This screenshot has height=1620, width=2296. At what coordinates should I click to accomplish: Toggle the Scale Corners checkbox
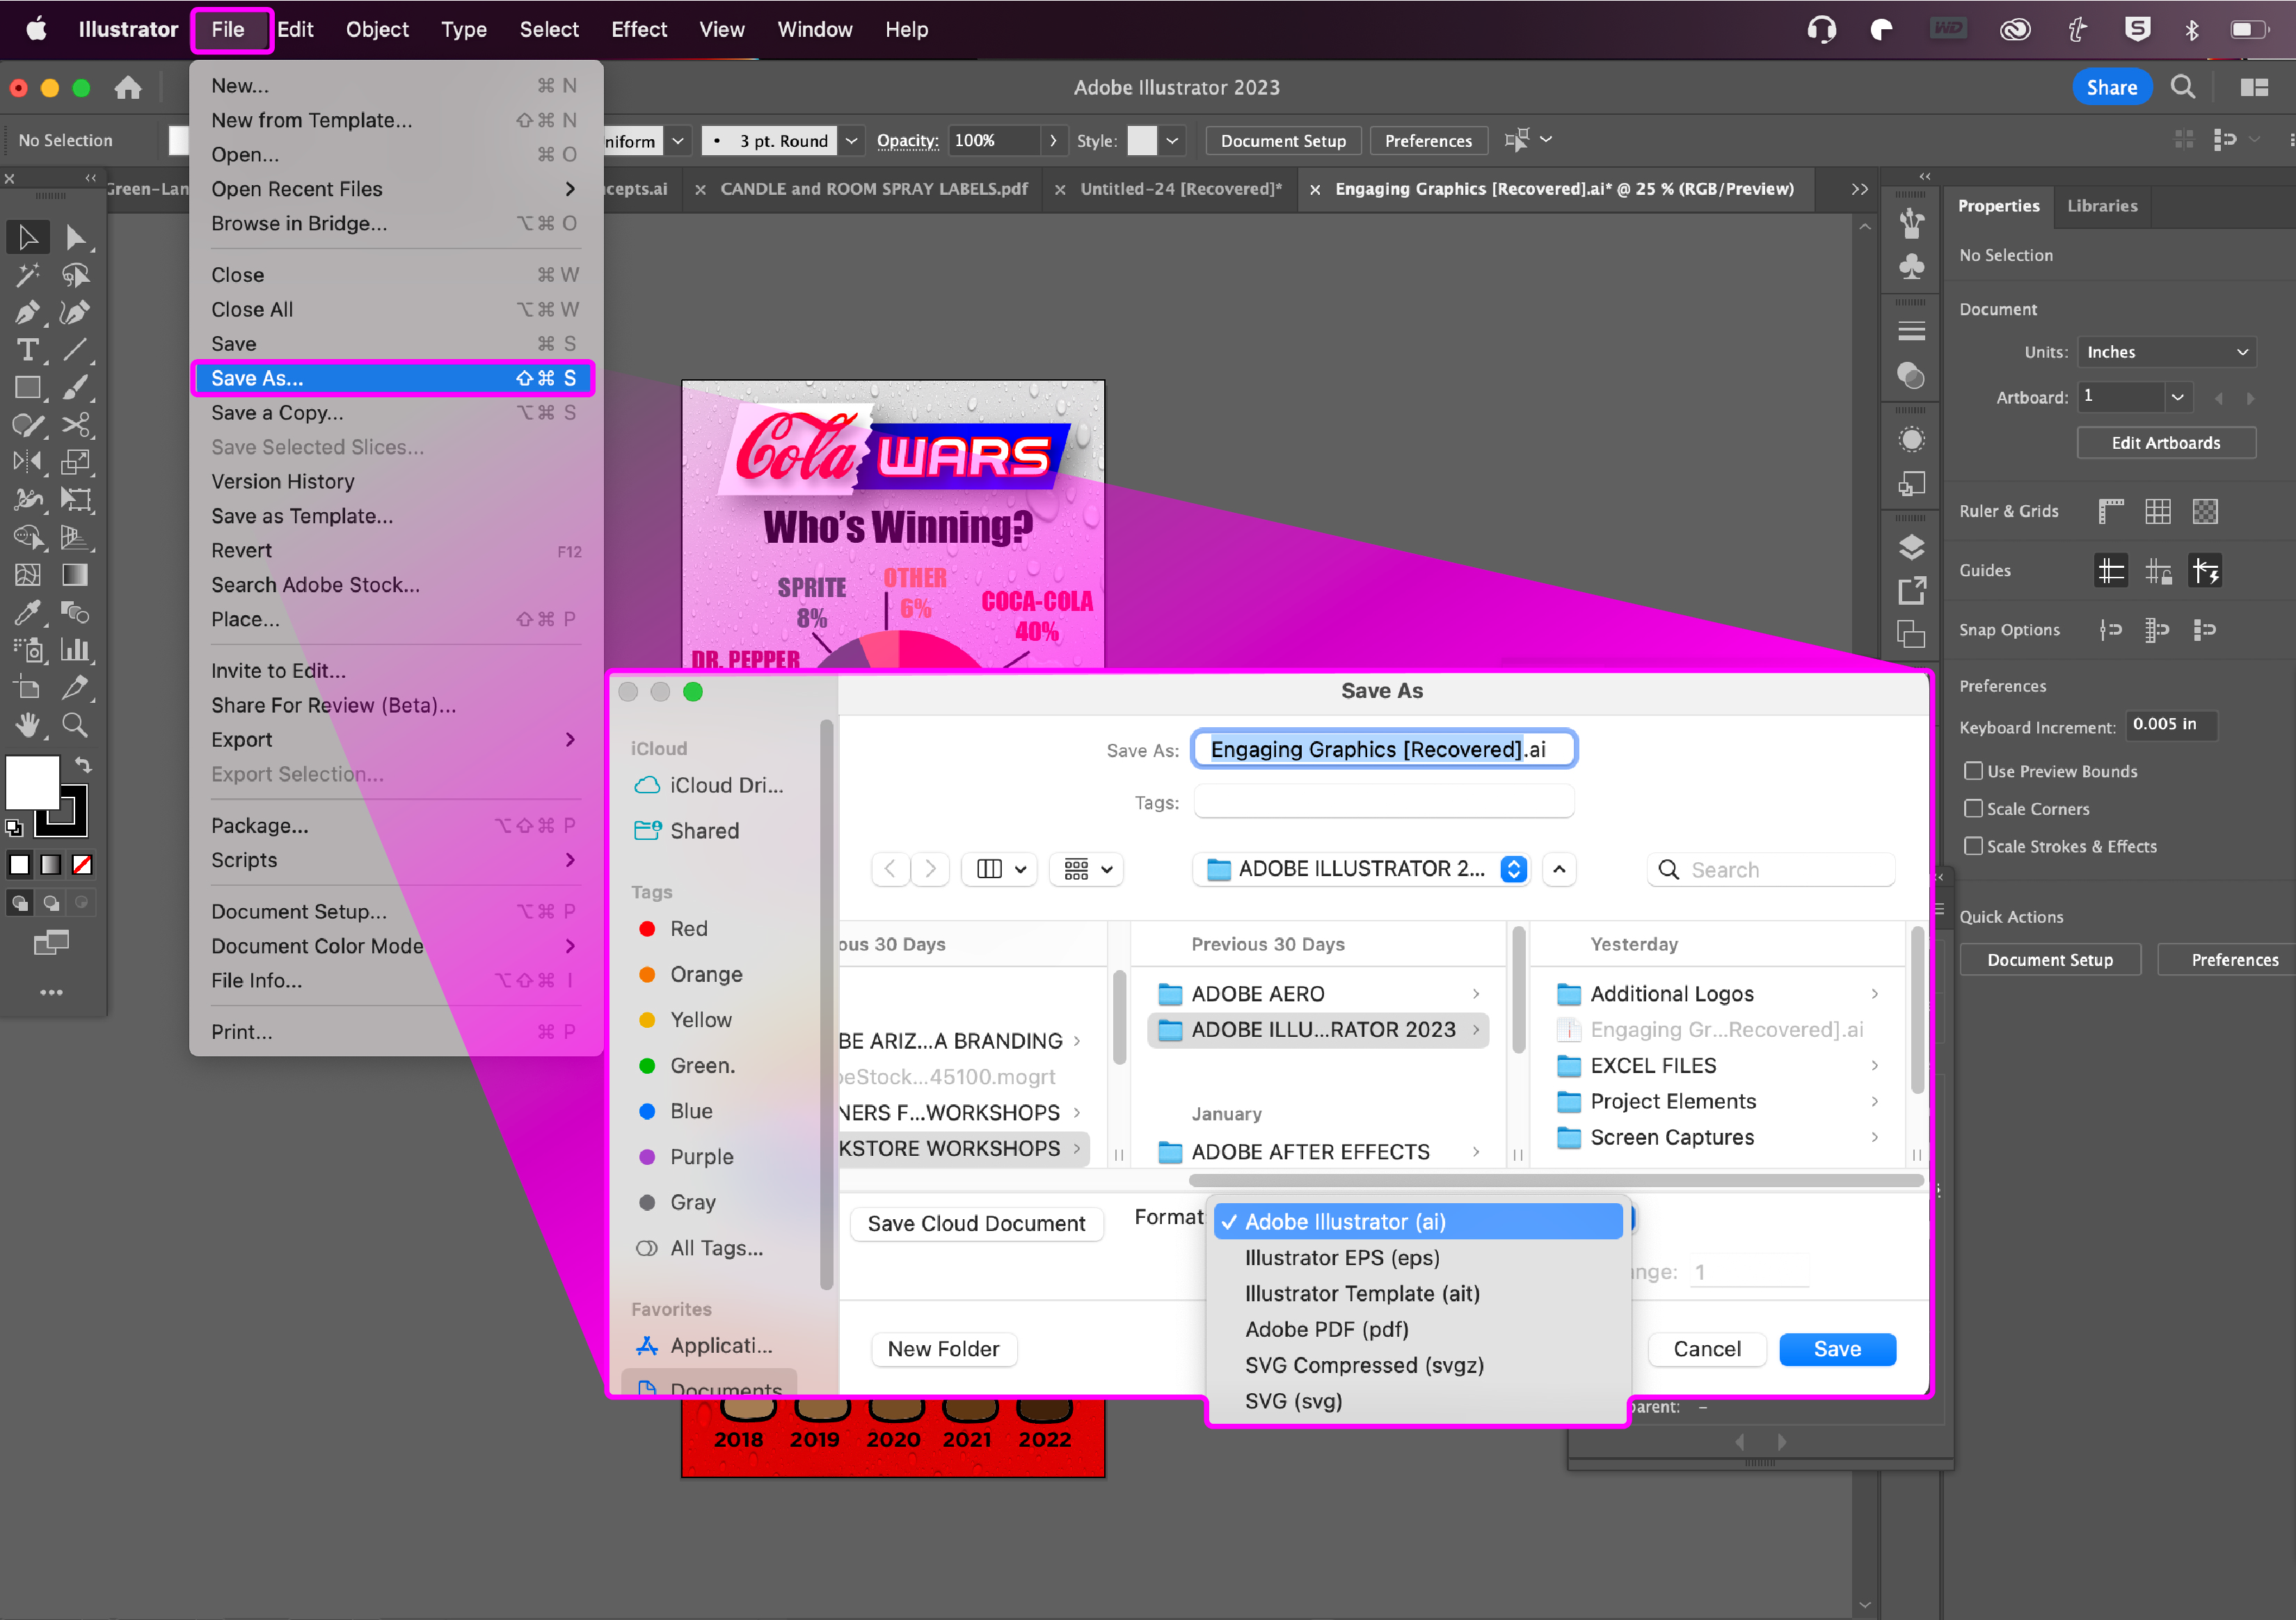click(x=1973, y=808)
